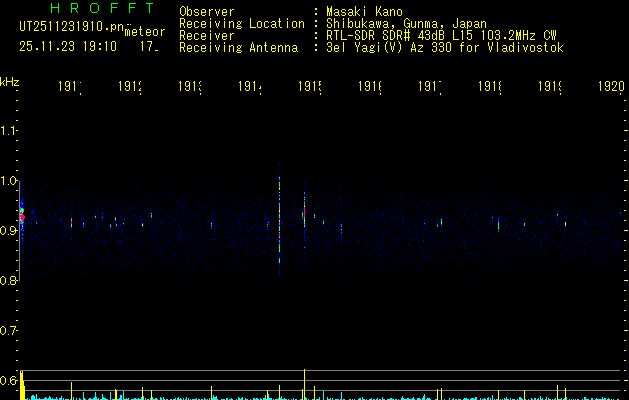Click the 0.9 frequency axis label

8,230
